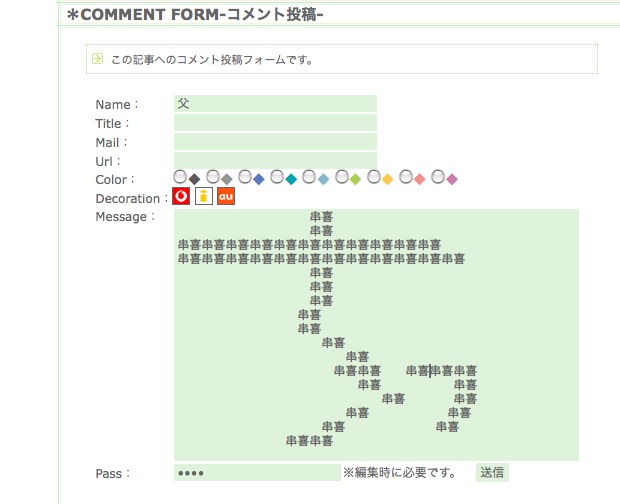Click the arrow icon beside the form notice
This screenshot has height=504, width=620.
98,58
